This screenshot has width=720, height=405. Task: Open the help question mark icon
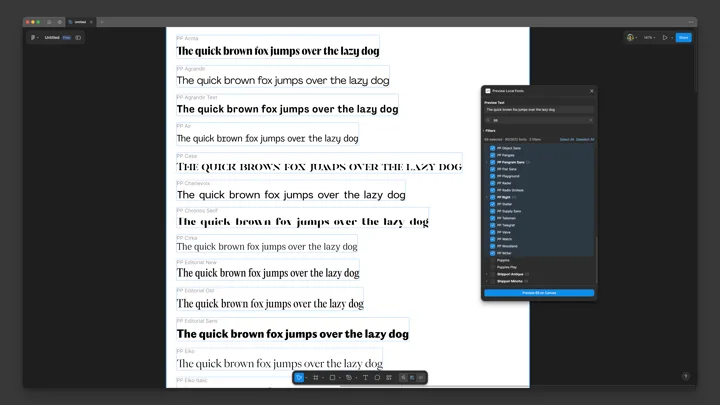(x=685, y=376)
